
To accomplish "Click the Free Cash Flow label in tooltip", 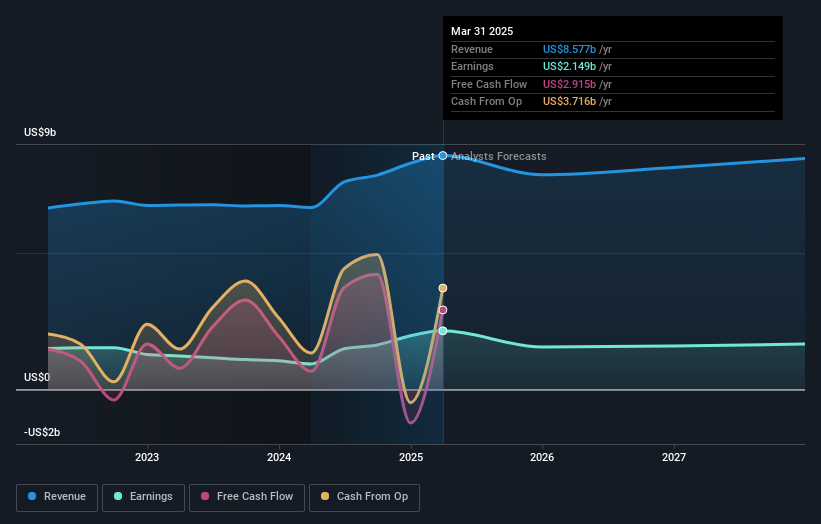I will click(489, 84).
